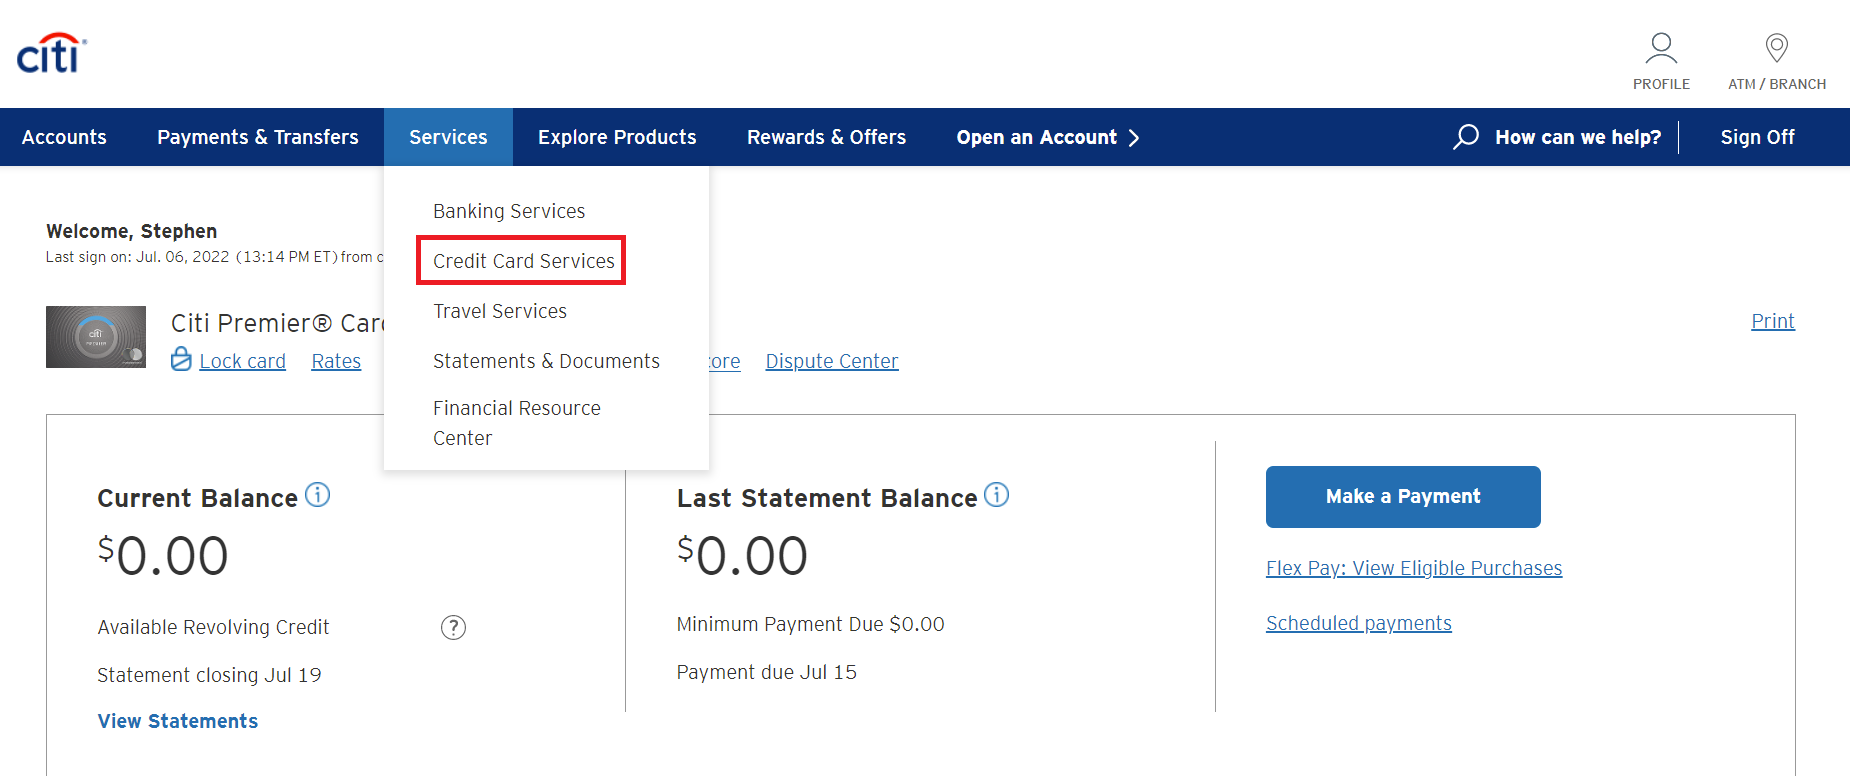Image resolution: width=1850 pixels, height=776 pixels.
Task: Click the search magnifier icon
Action: coord(1466,137)
